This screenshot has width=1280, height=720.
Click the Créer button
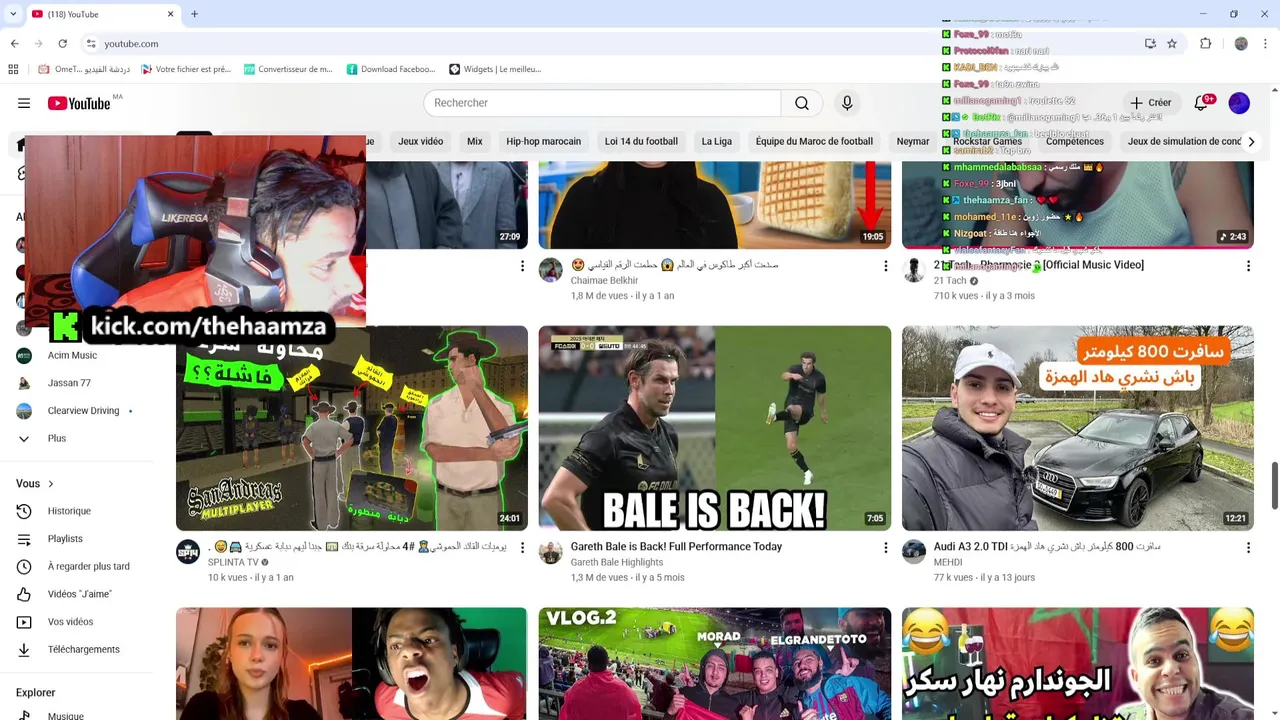coord(1151,103)
